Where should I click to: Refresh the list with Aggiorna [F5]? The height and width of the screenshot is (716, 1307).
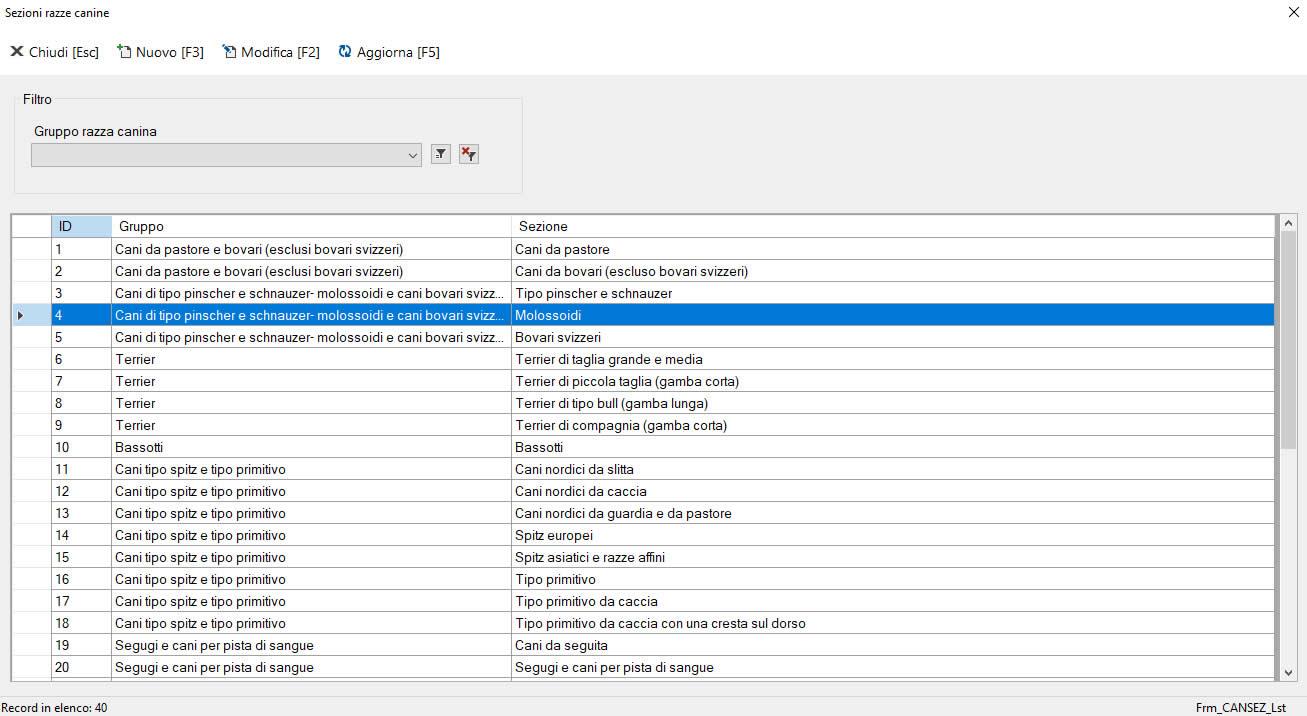tap(389, 52)
